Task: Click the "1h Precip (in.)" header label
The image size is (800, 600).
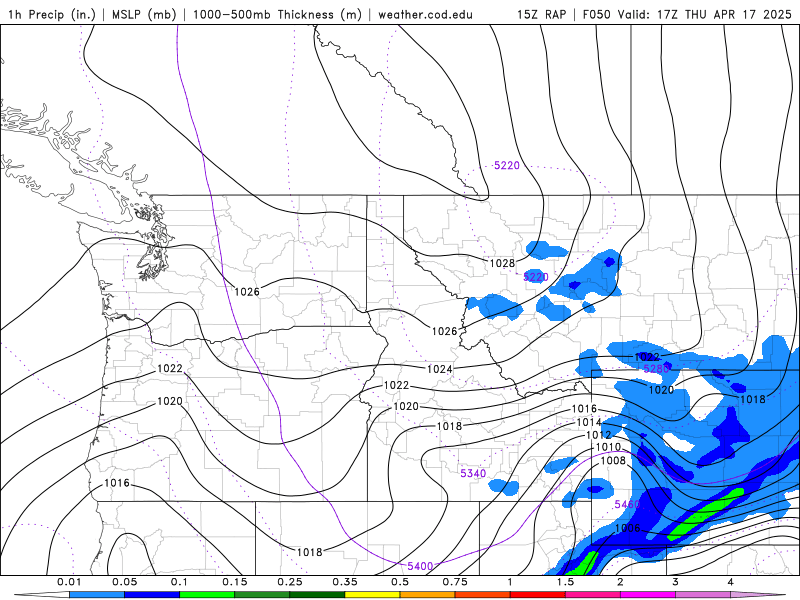Action: pos(52,14)
